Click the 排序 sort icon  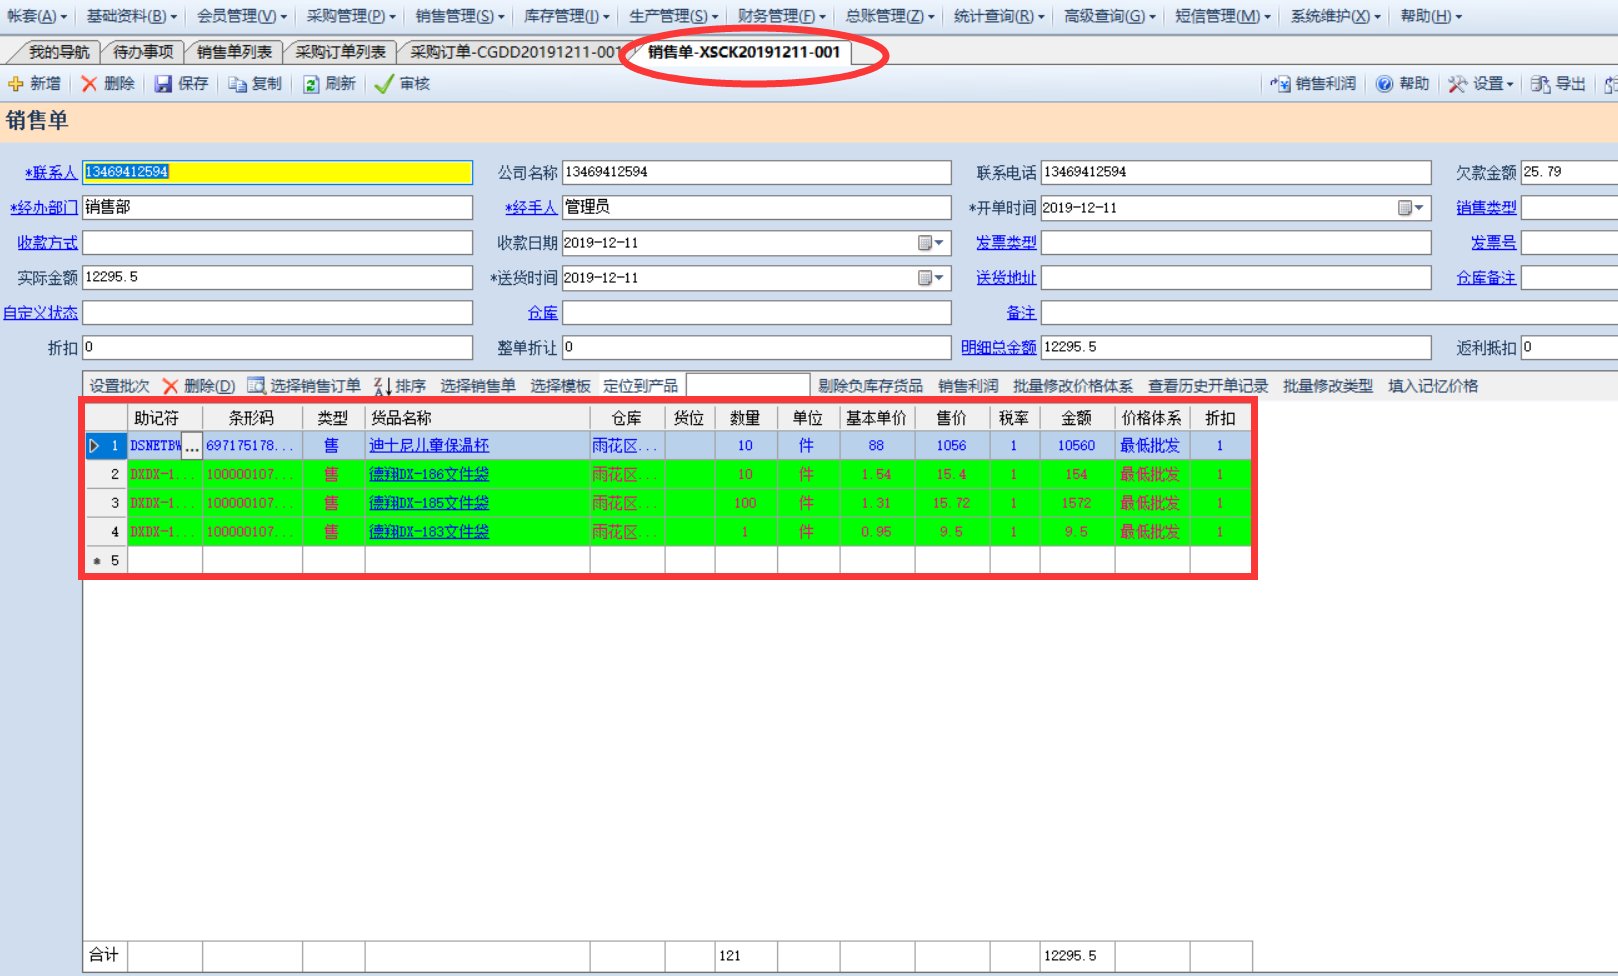coord(382,386)
